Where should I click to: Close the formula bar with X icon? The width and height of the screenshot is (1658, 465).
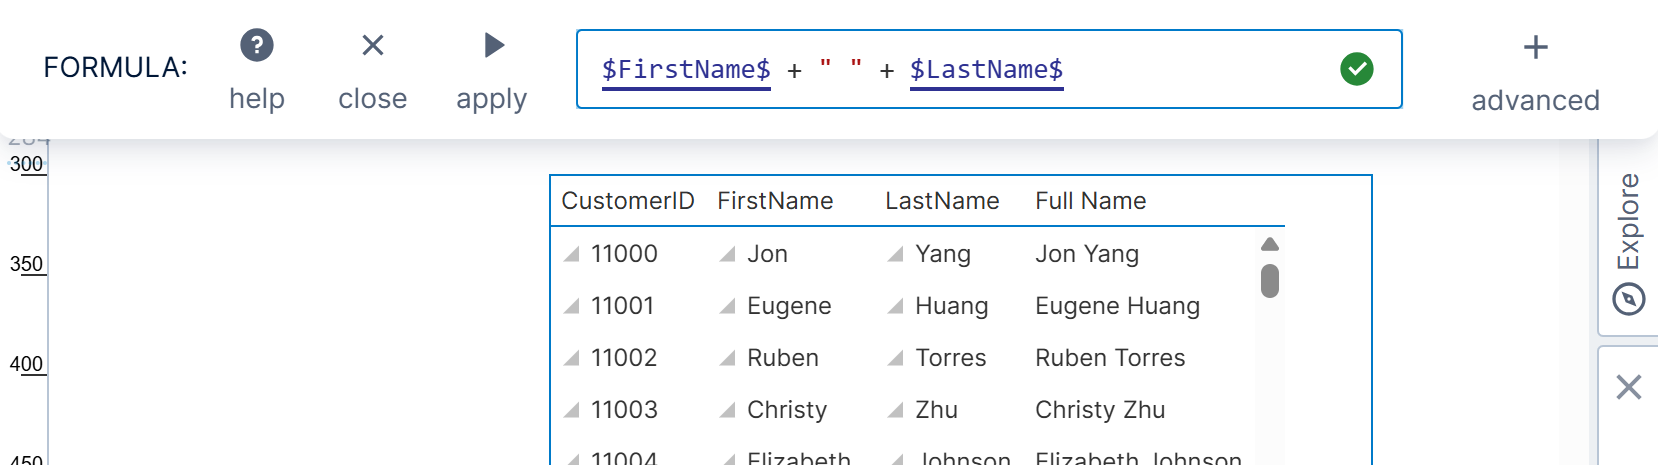372,46
